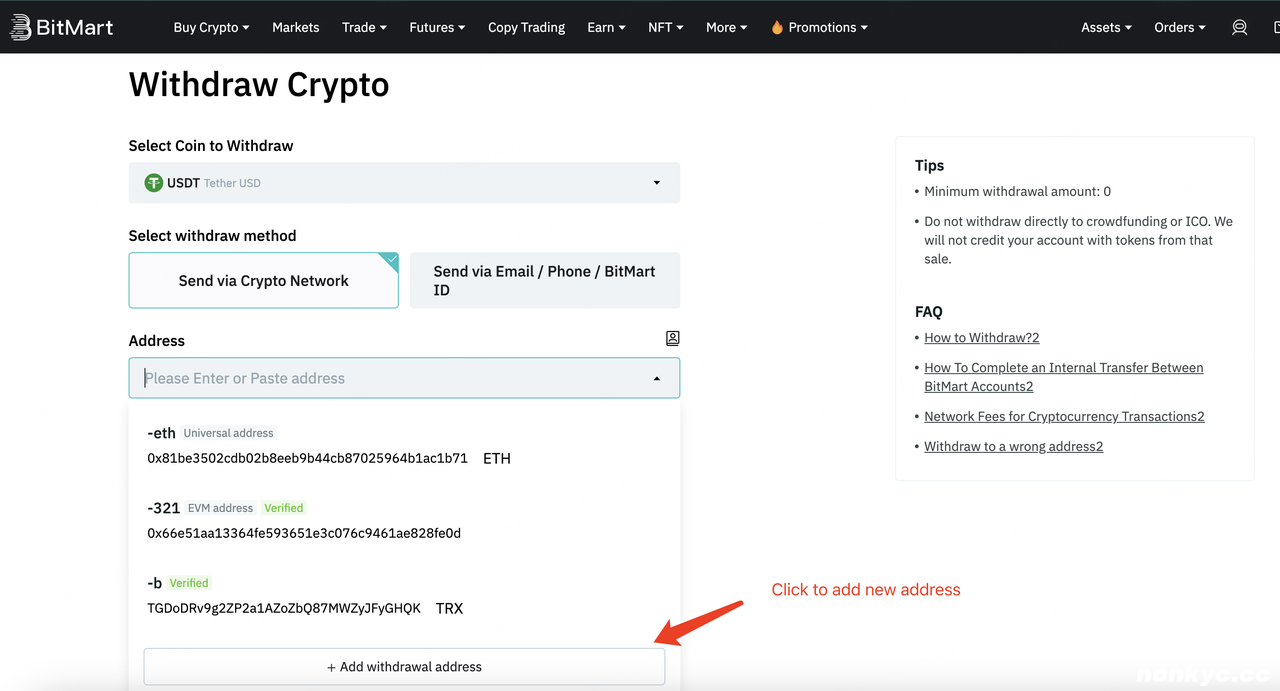Open the How to Withdraw FAQ link
Screen dimensions: 1280x691
[x=981, y=338]
